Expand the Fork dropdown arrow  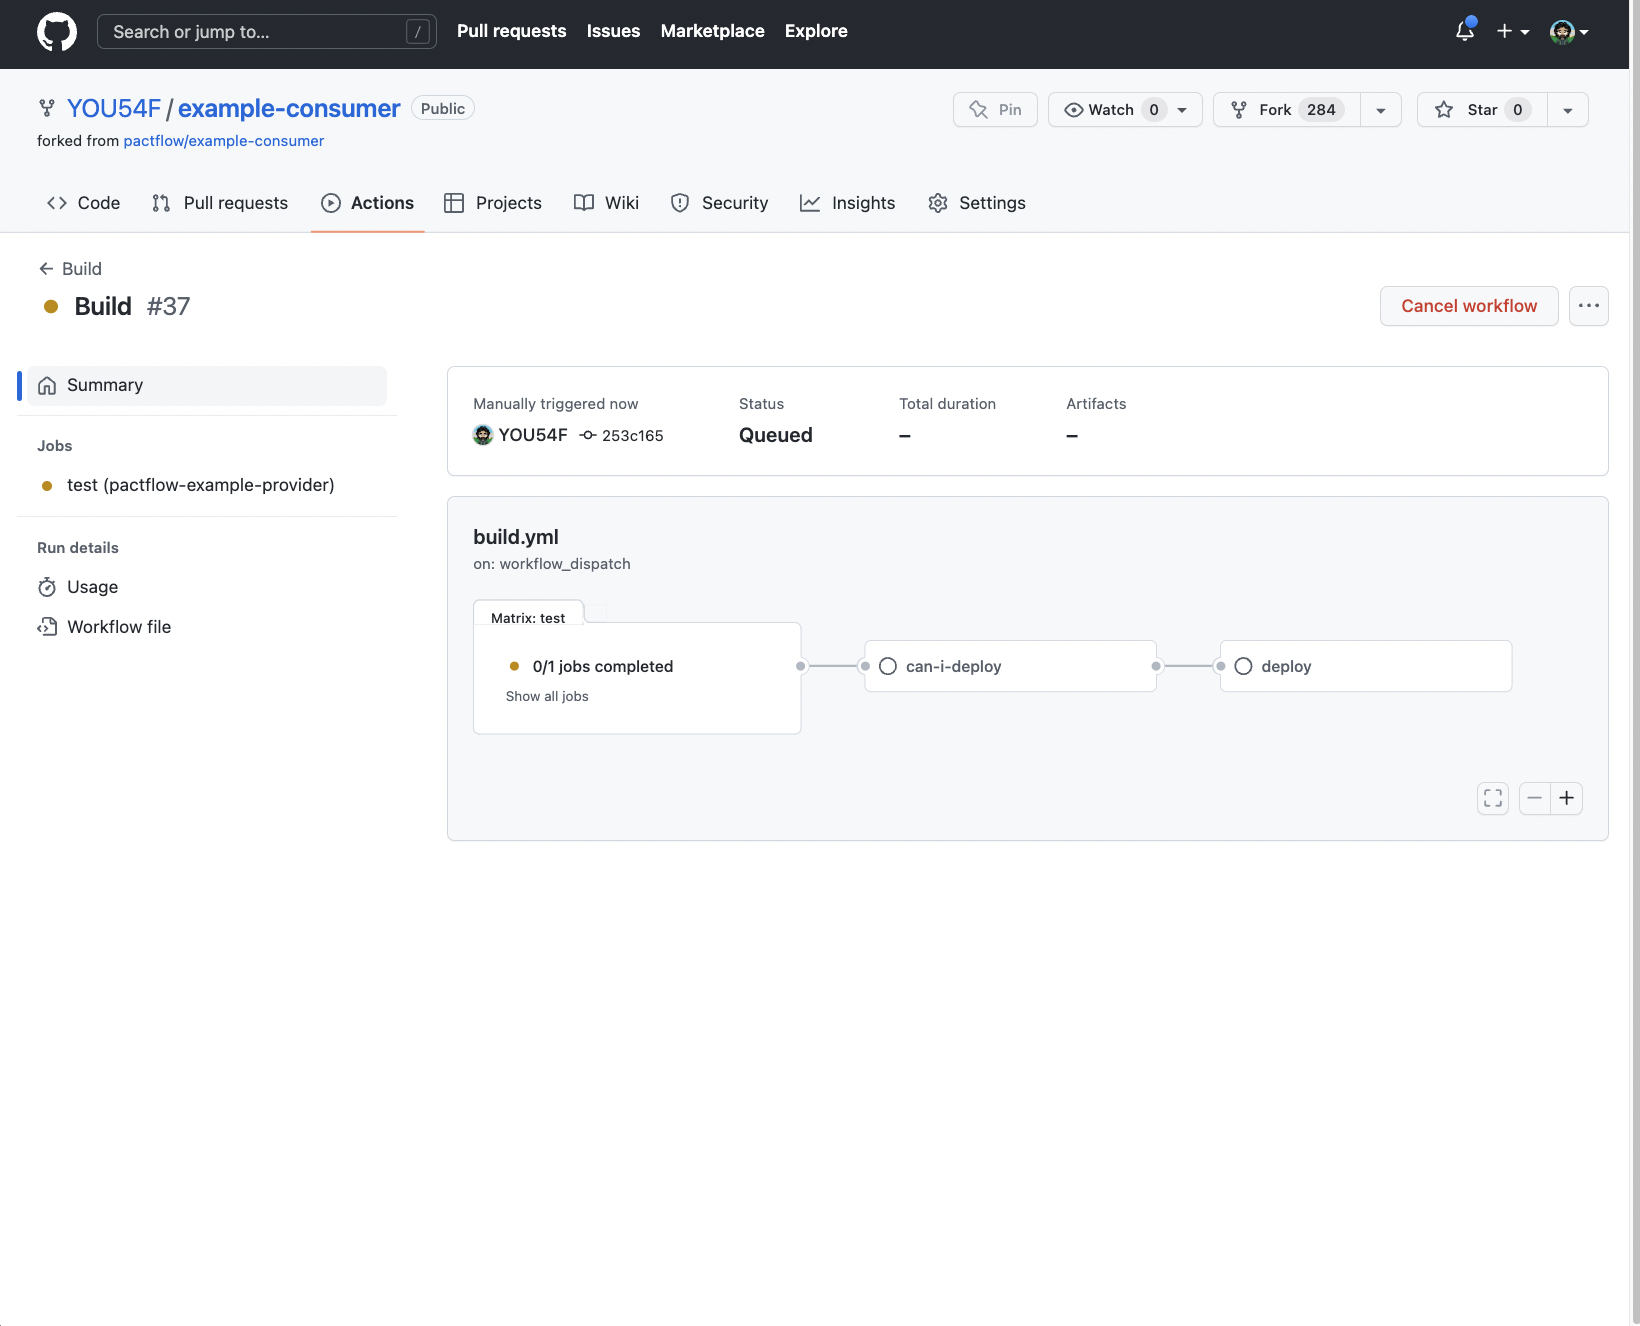(1380, 110)
